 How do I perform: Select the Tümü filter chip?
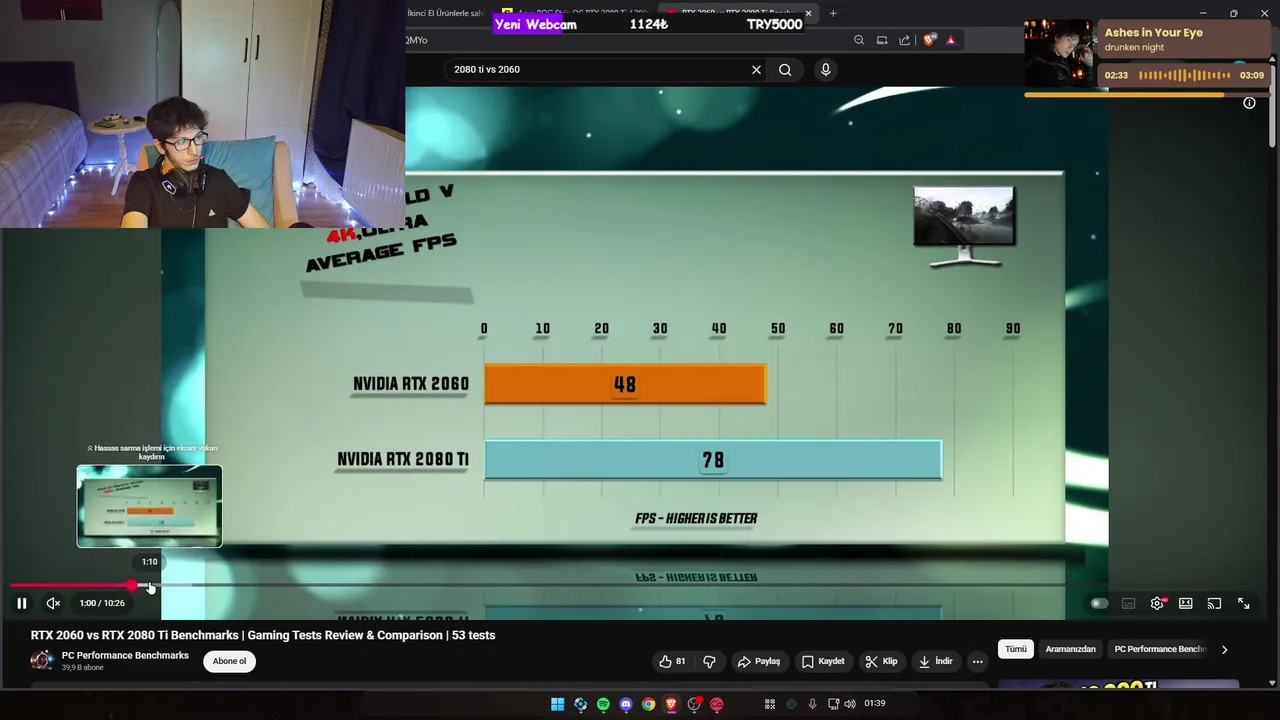click(x=1016, y=649)
